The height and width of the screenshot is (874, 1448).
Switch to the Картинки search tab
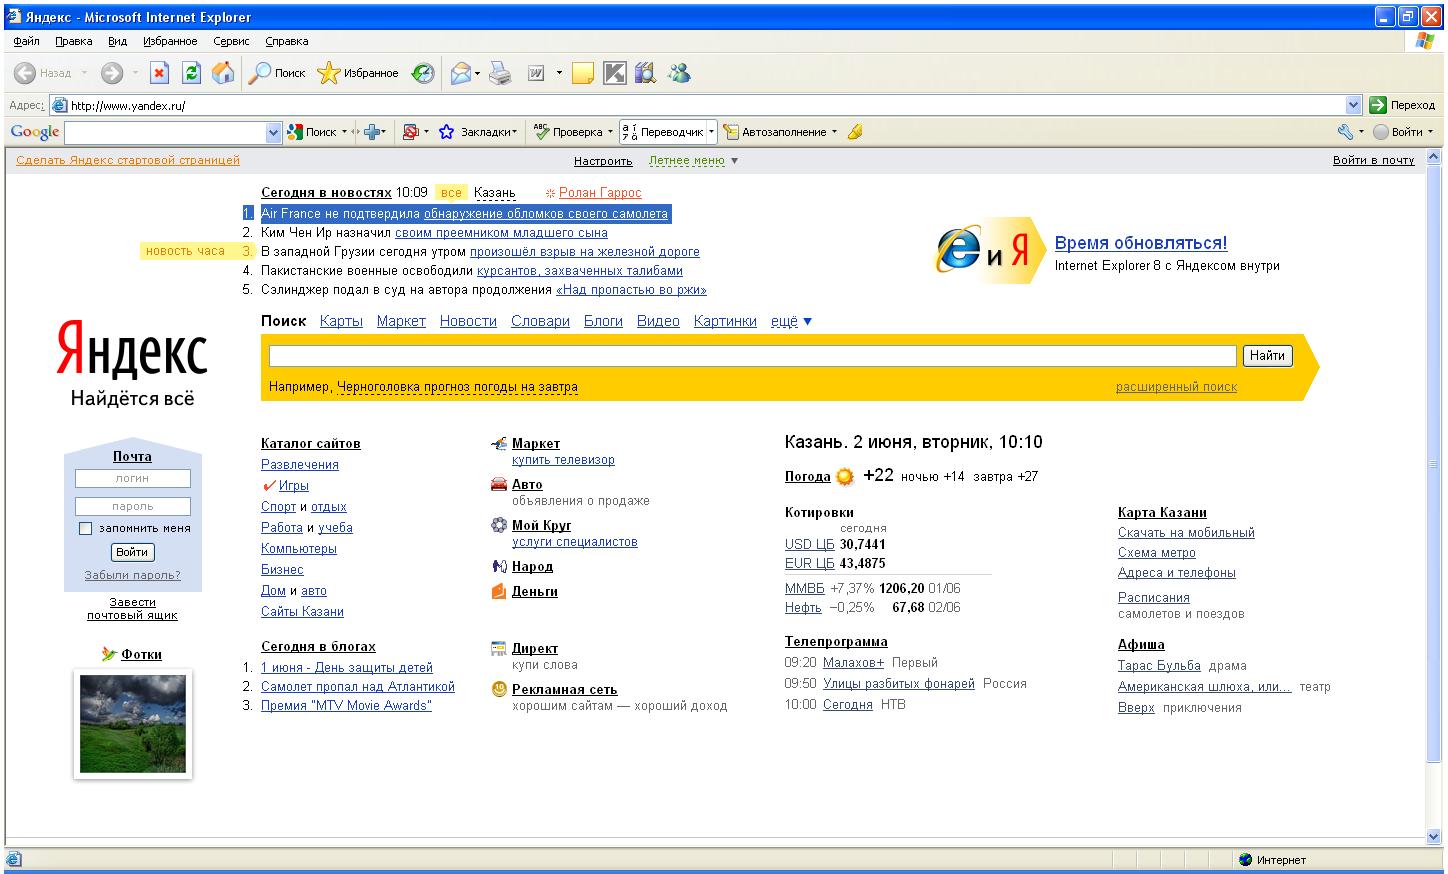tap(725, 321)
